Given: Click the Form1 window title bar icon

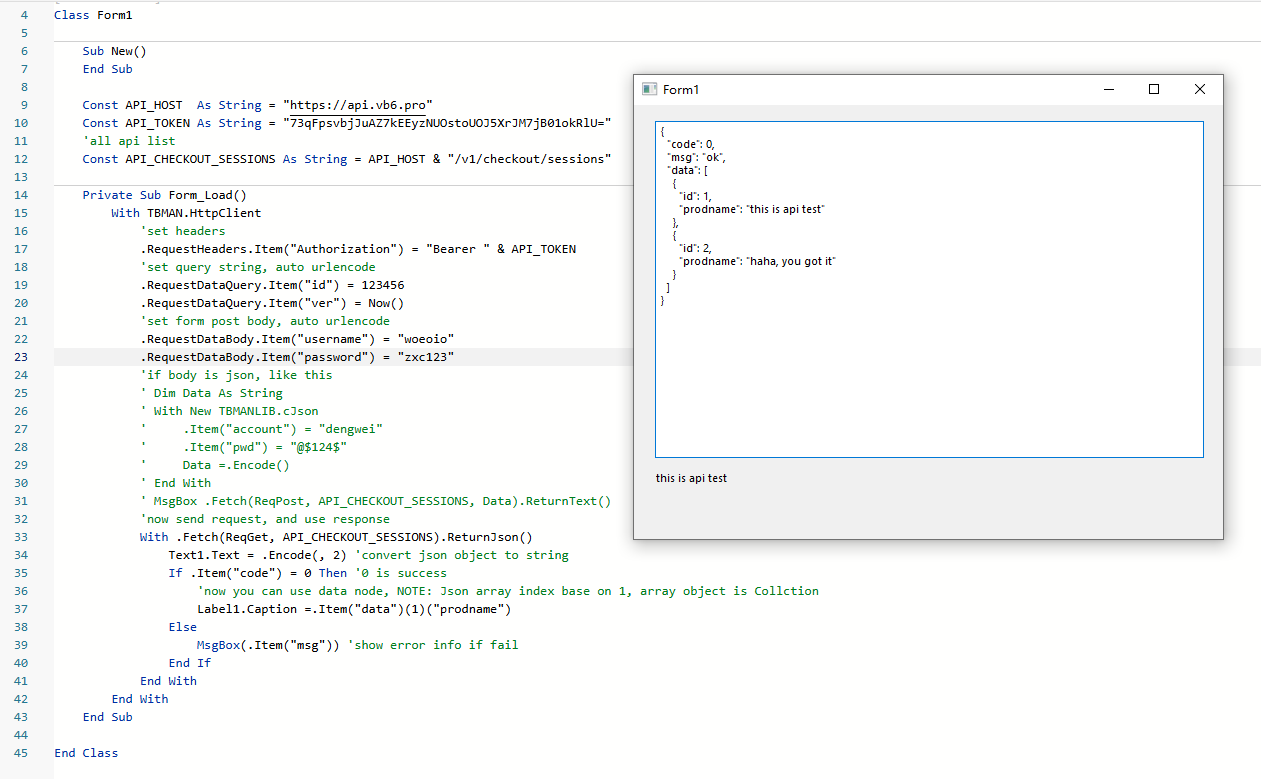Looking at the screenshot, I should [x=648, y=90].
